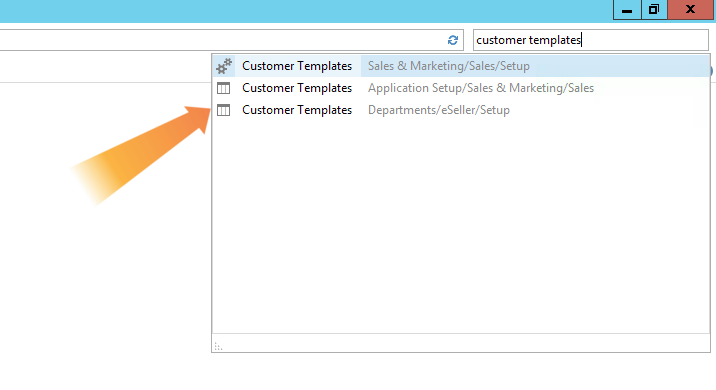The height and width of the screenshot is (390, 716).
Task: Click the gears icon beside first Customer Templates
Action: 224,66
